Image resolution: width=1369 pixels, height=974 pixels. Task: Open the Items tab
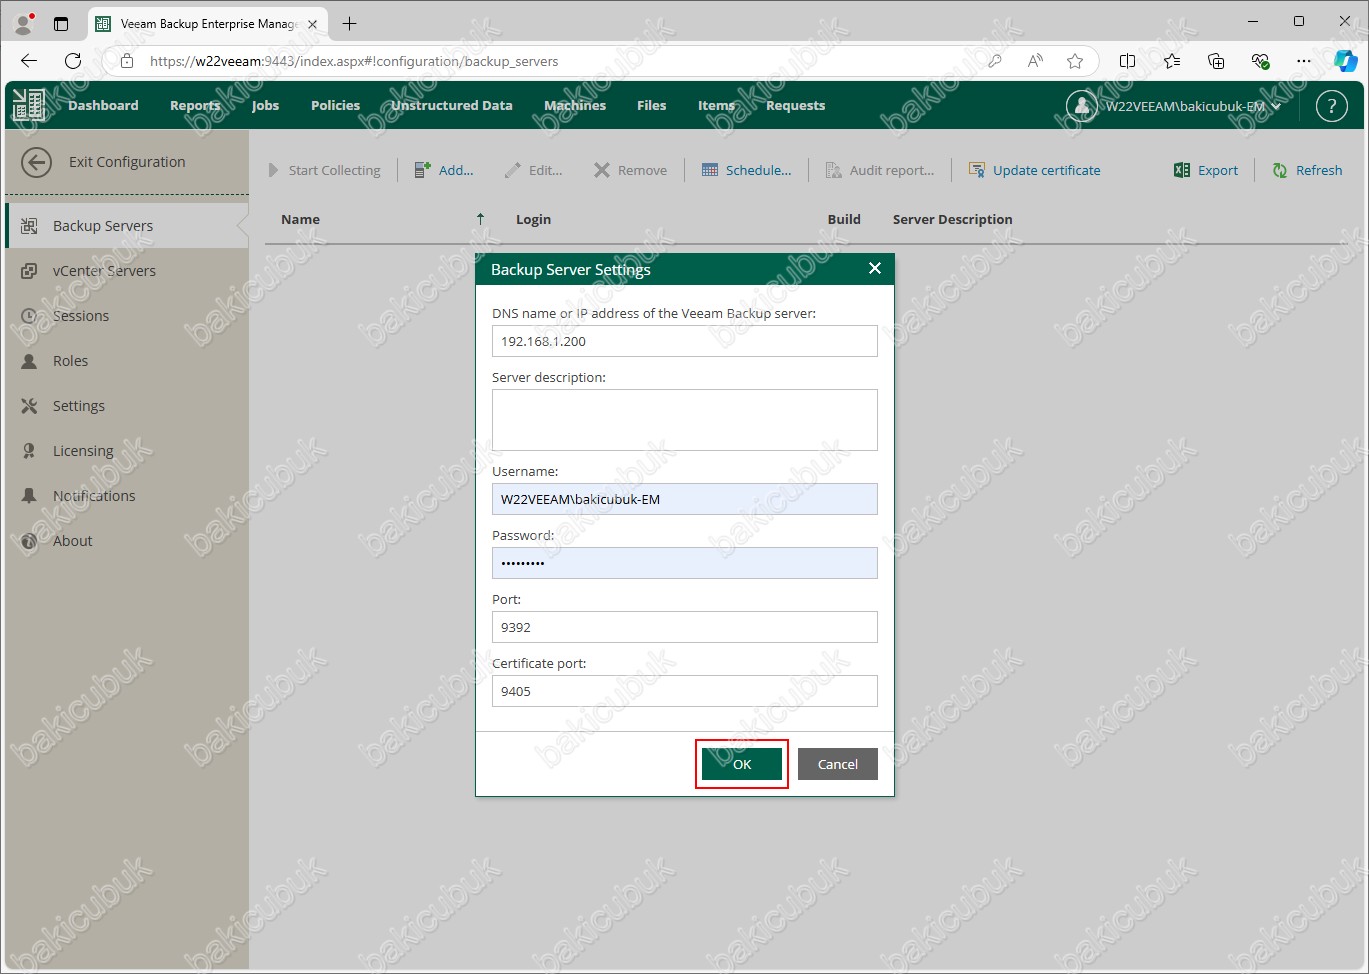point(716,105)
